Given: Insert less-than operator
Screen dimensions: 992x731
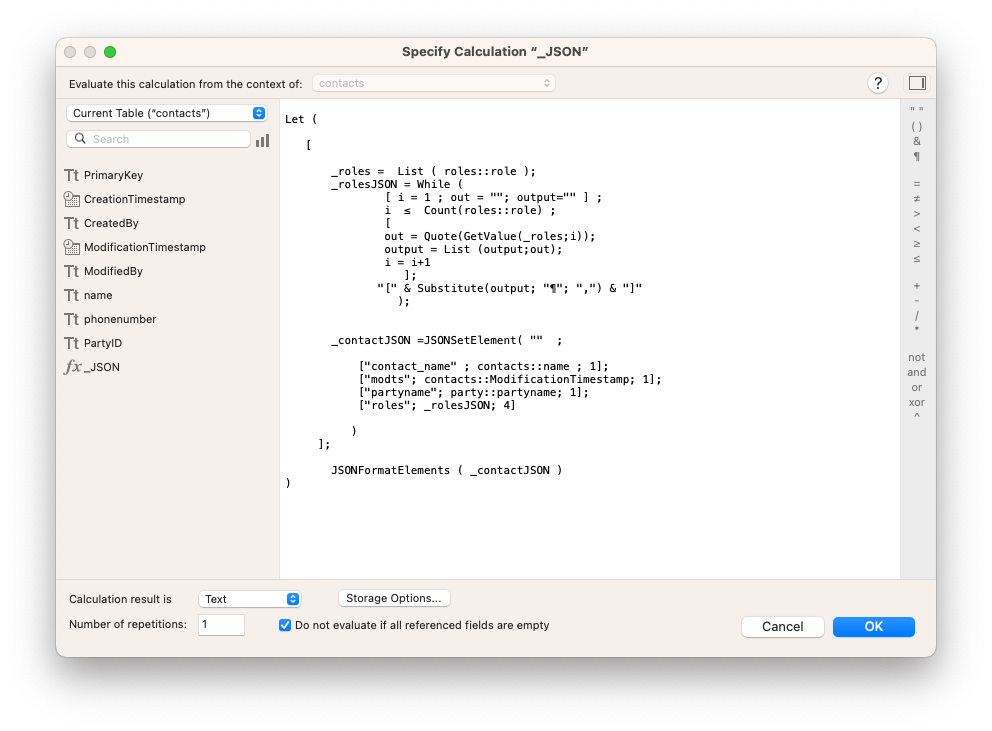Looking at the screenshot, I should [x=917, y=228].
